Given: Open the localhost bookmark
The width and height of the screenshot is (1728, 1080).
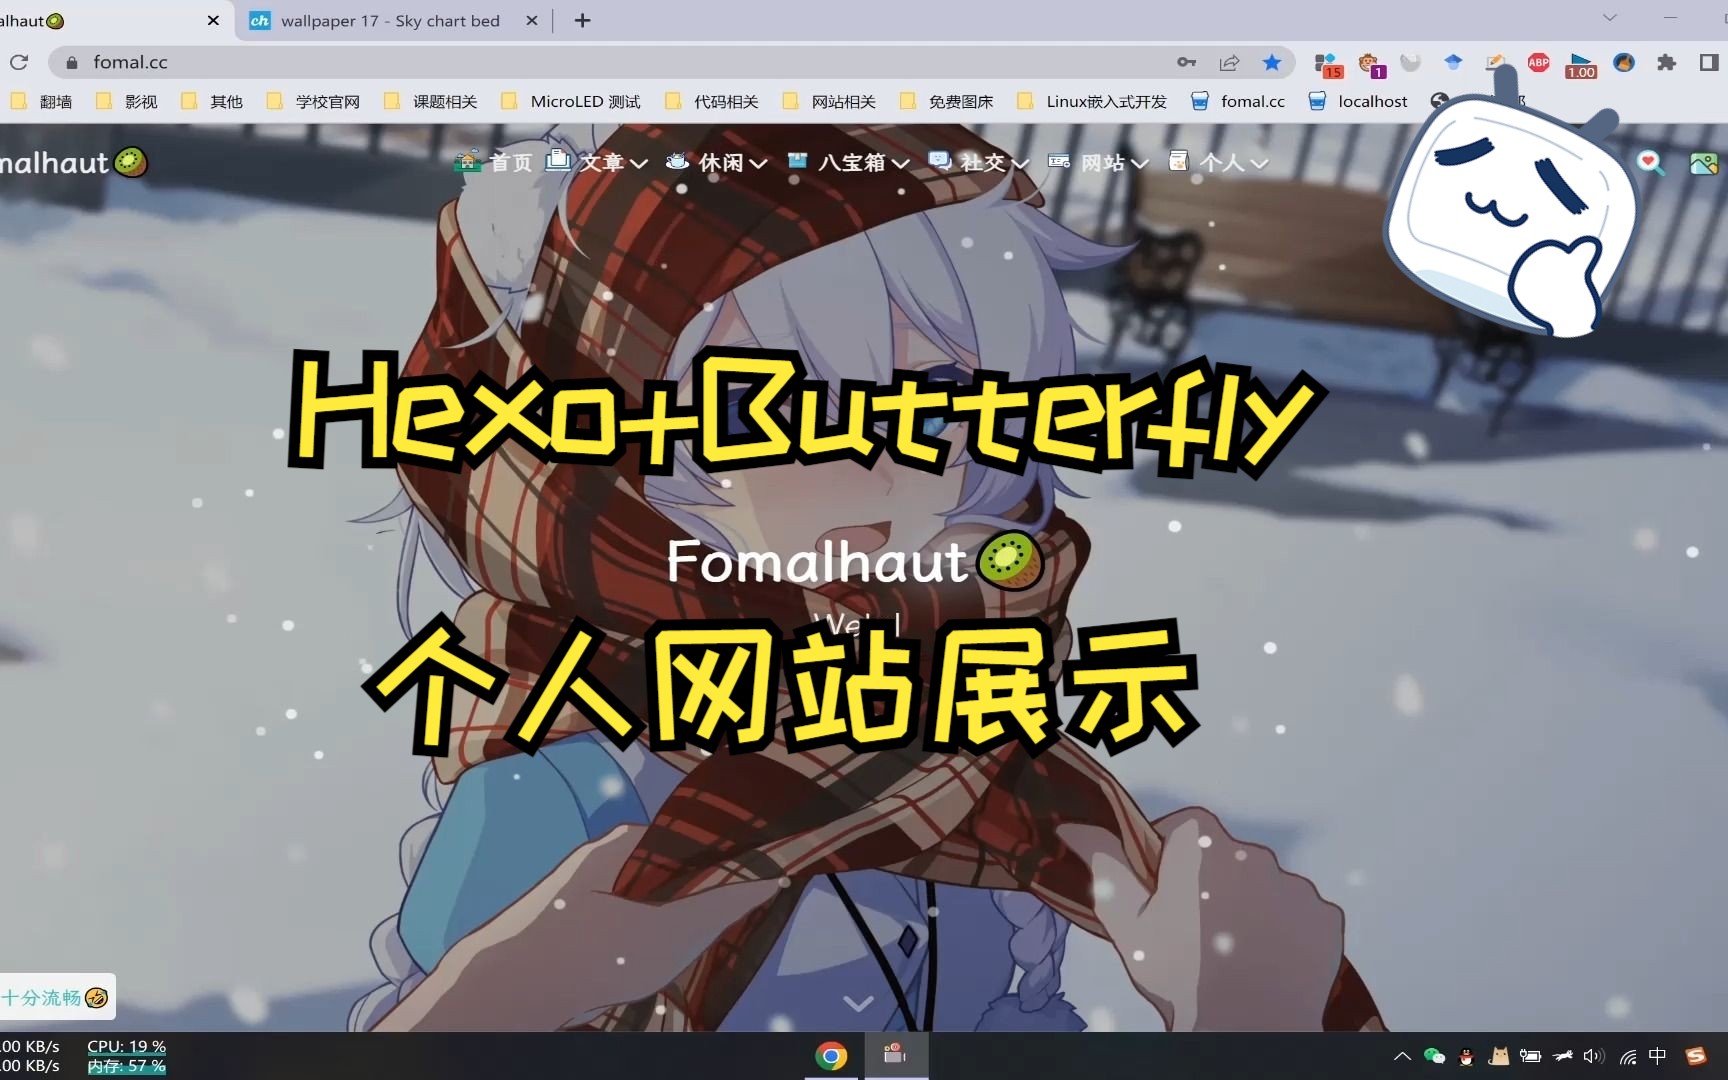Looking at the screenshot, I should (x=1358, y=101).
